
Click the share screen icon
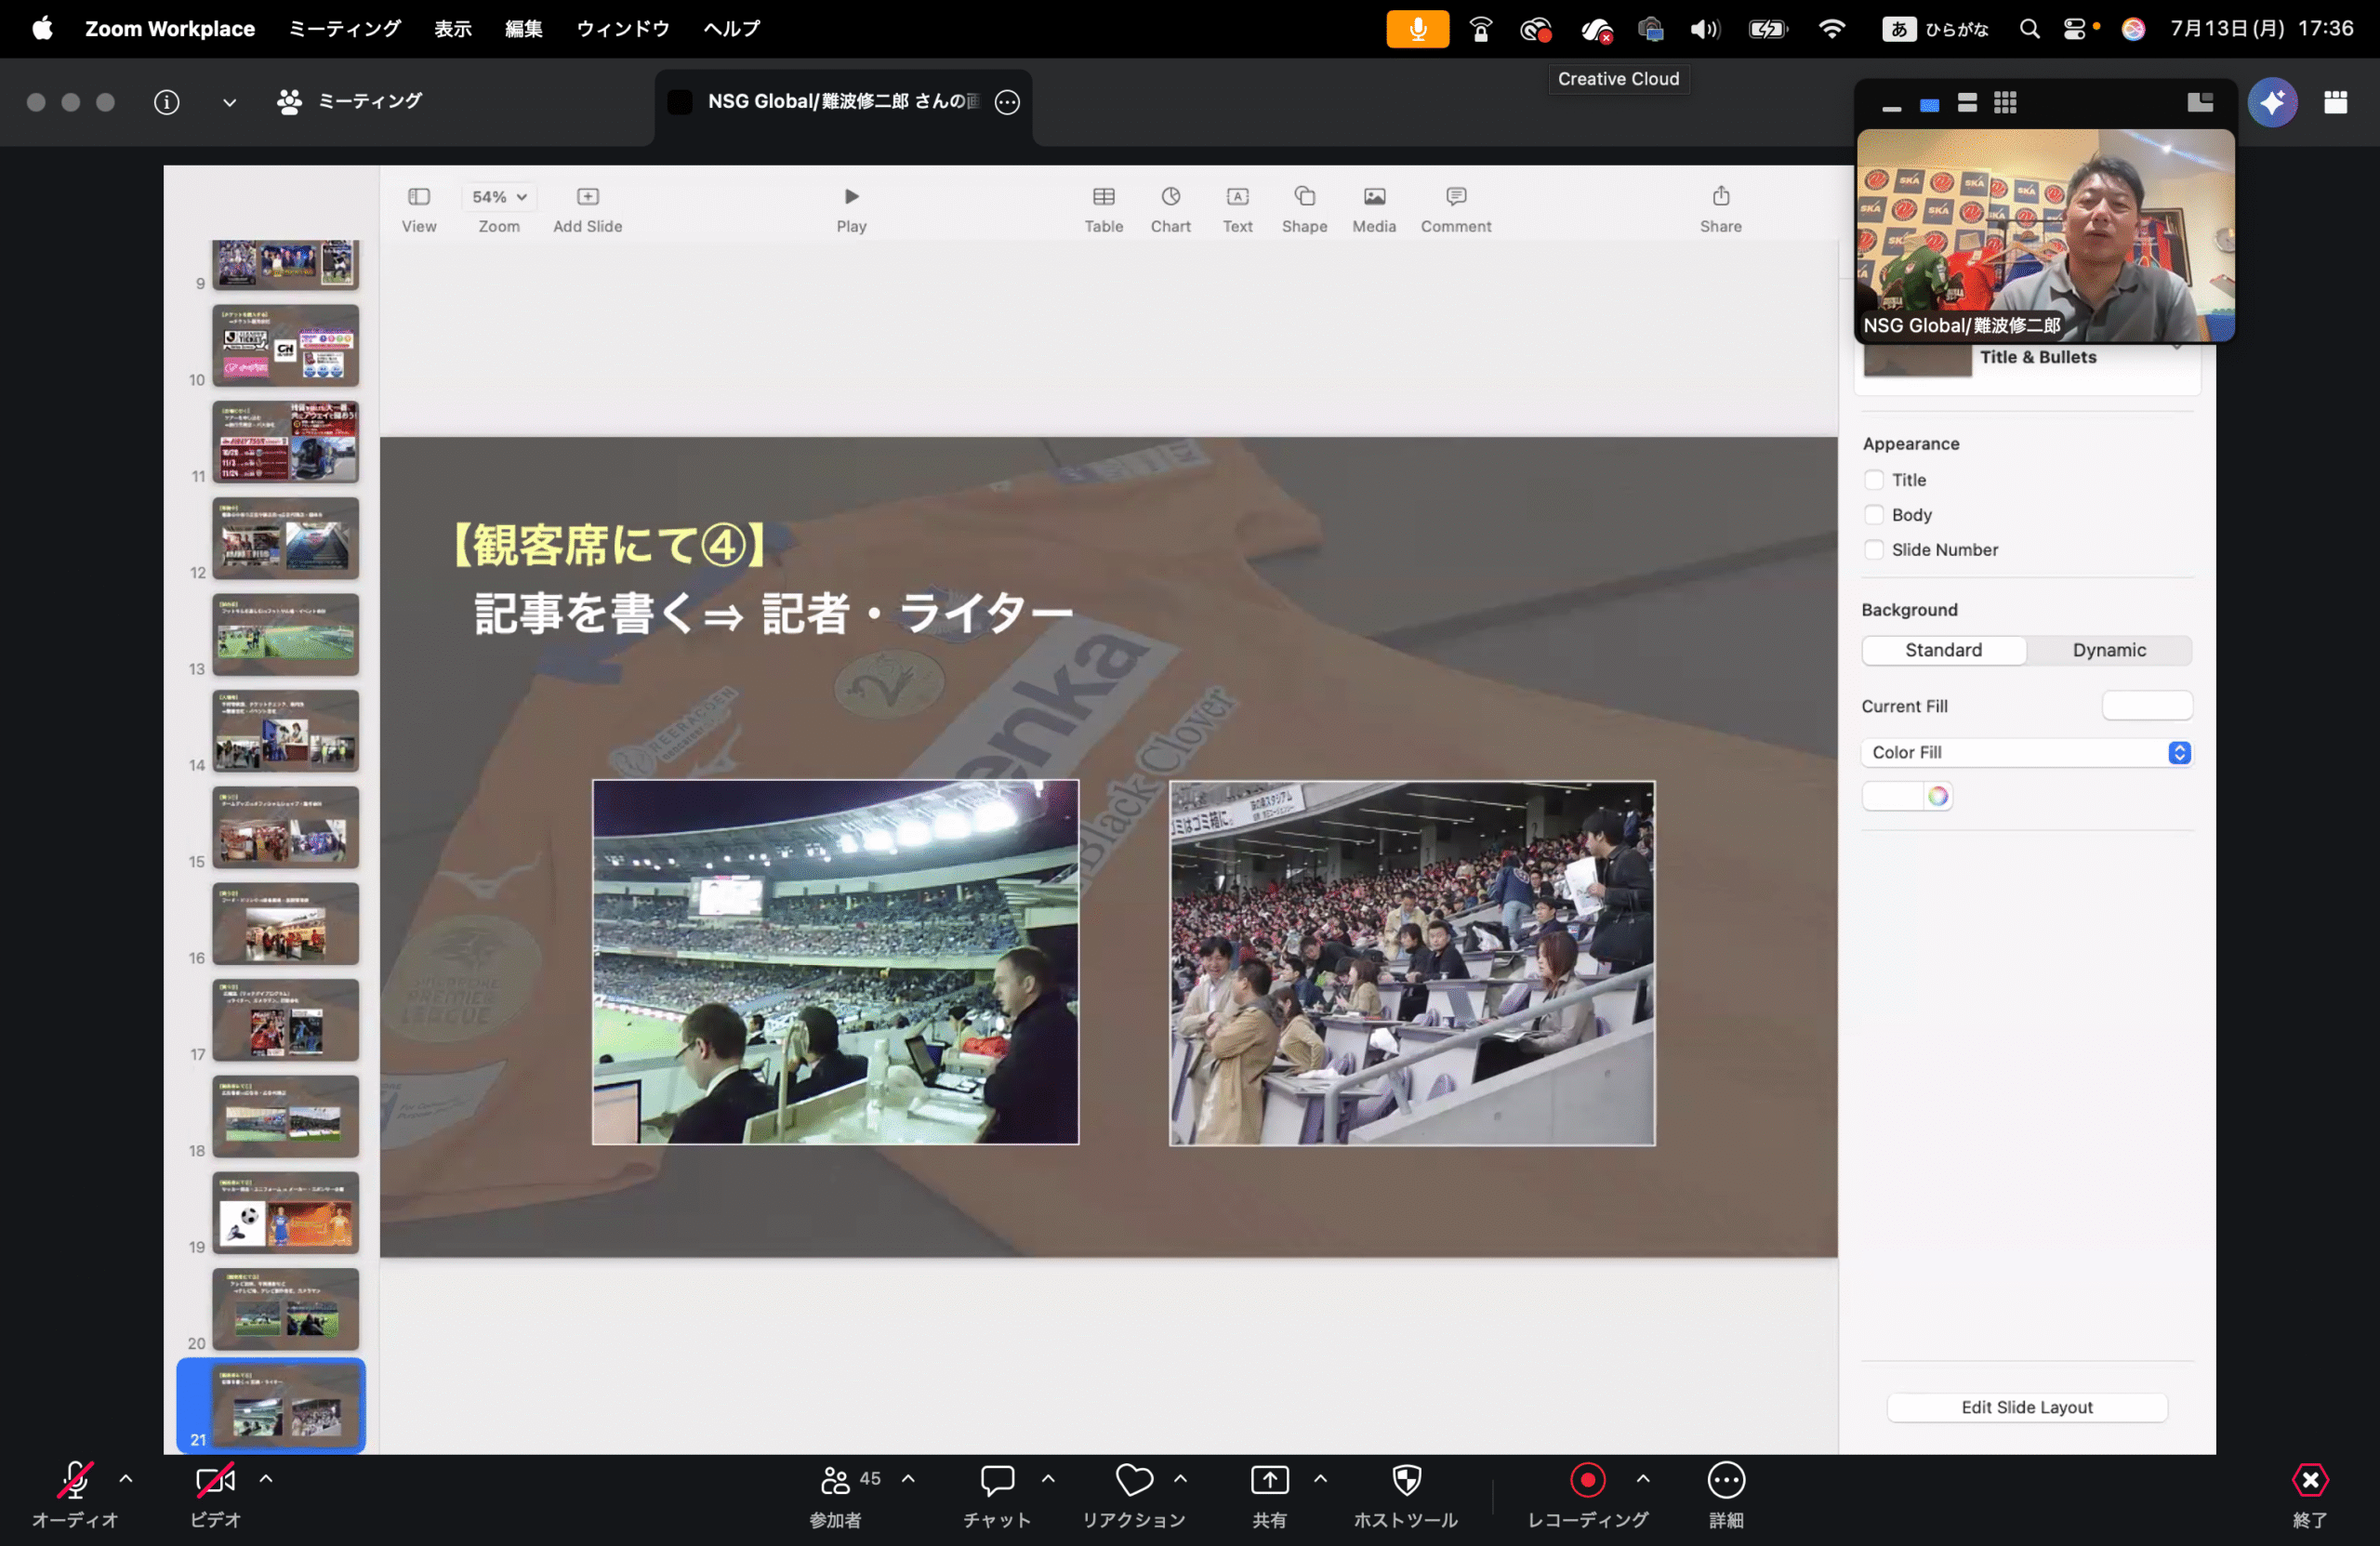pyautogui.click(x=1269, y=1479)
